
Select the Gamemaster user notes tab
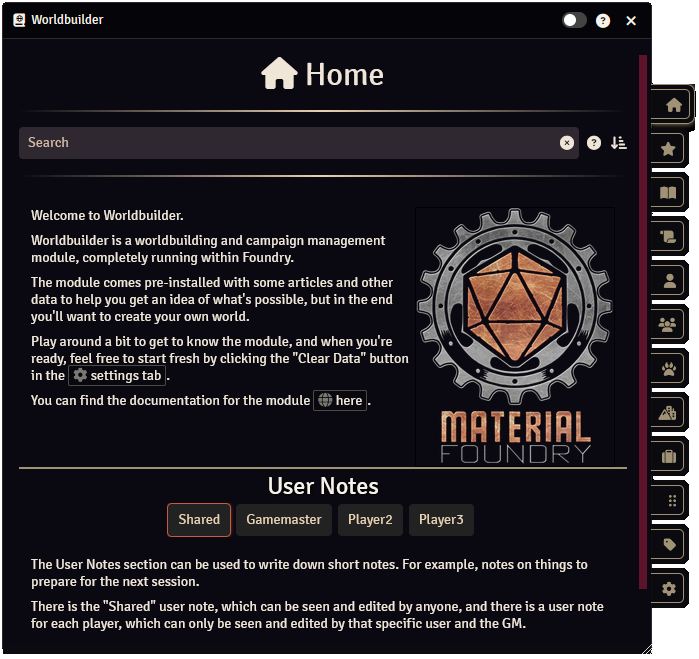click(284, 519)
